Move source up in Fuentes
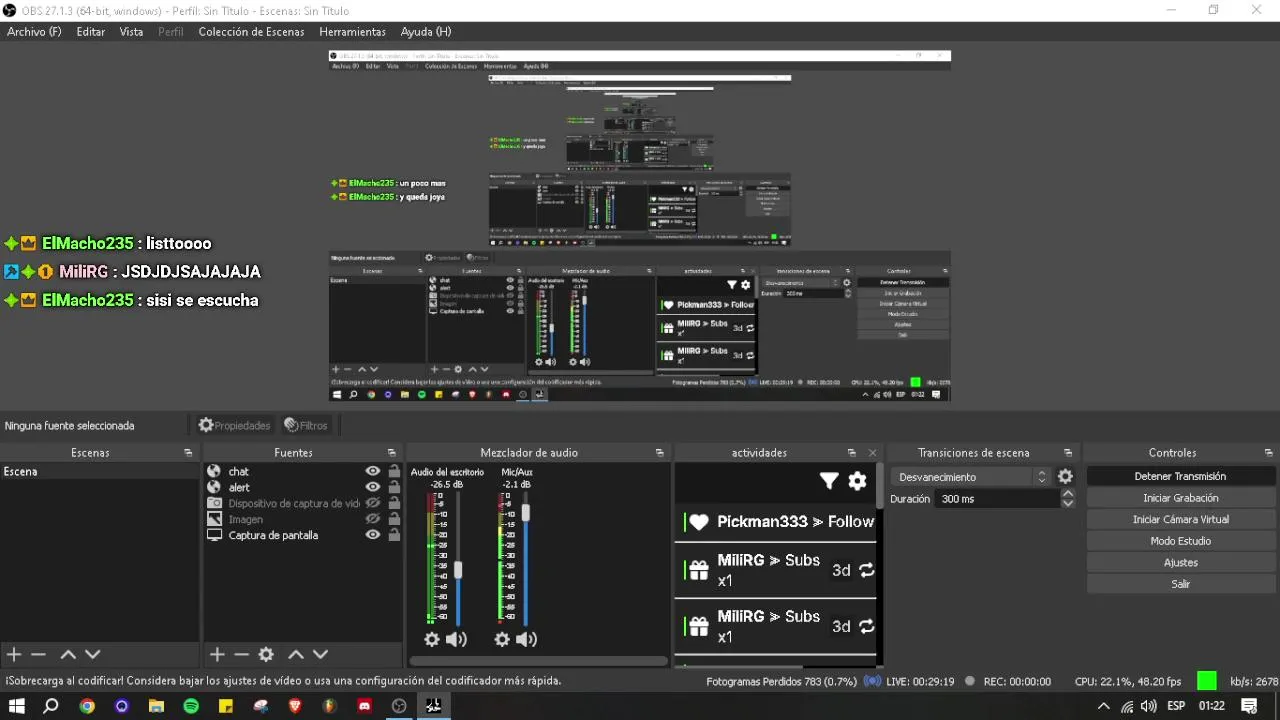This screenshot has height=720, width=1280. [296, 654]
